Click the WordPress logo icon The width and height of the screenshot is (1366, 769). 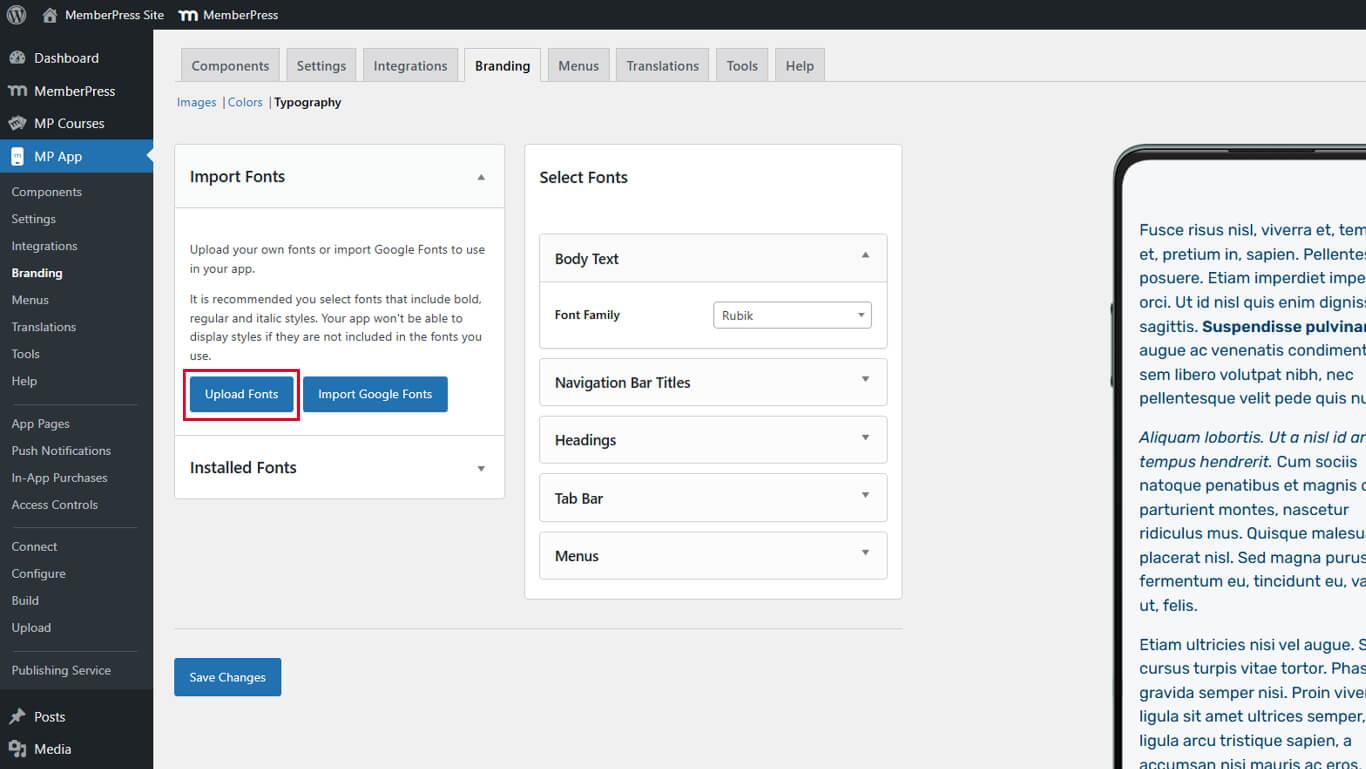coord(16,15)
